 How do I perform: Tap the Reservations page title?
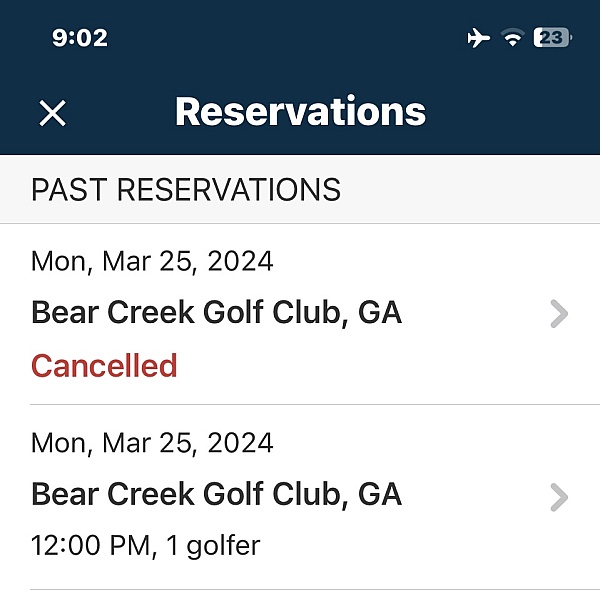click(300, 111)
